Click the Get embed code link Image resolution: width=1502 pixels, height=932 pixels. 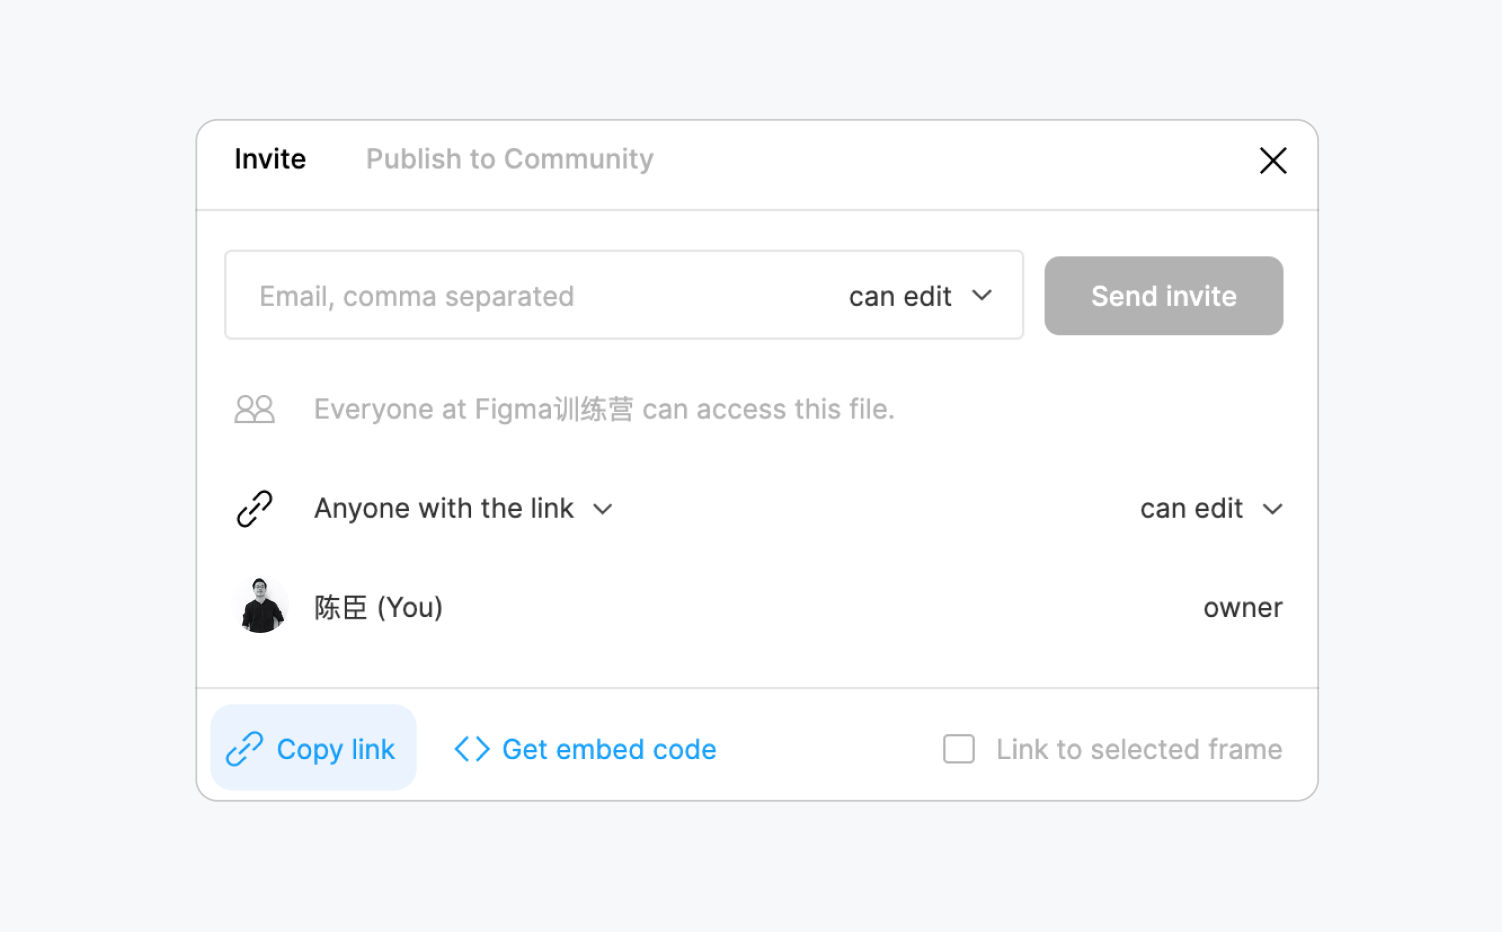[608, 749]
